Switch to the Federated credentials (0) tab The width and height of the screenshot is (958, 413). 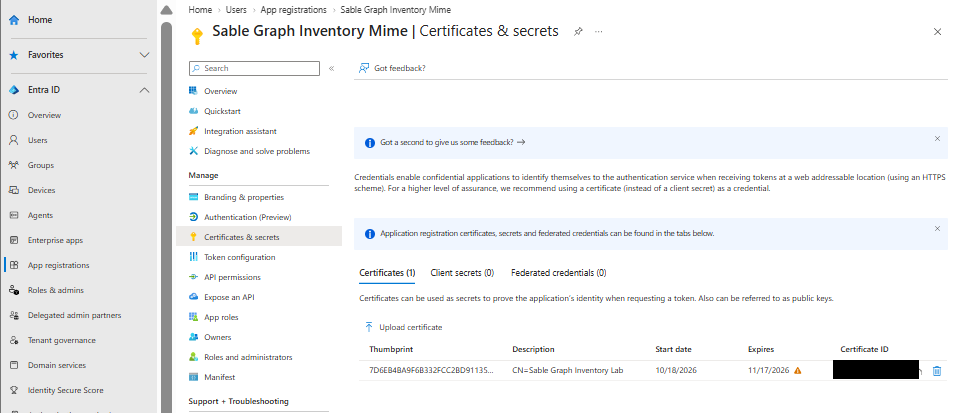coord(558,273)
